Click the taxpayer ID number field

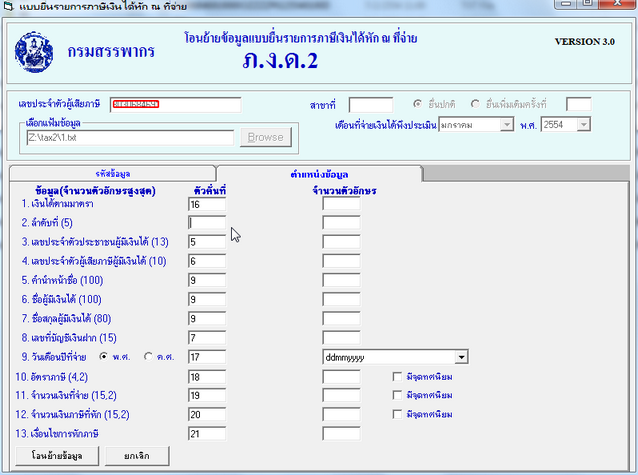point(175,105)
